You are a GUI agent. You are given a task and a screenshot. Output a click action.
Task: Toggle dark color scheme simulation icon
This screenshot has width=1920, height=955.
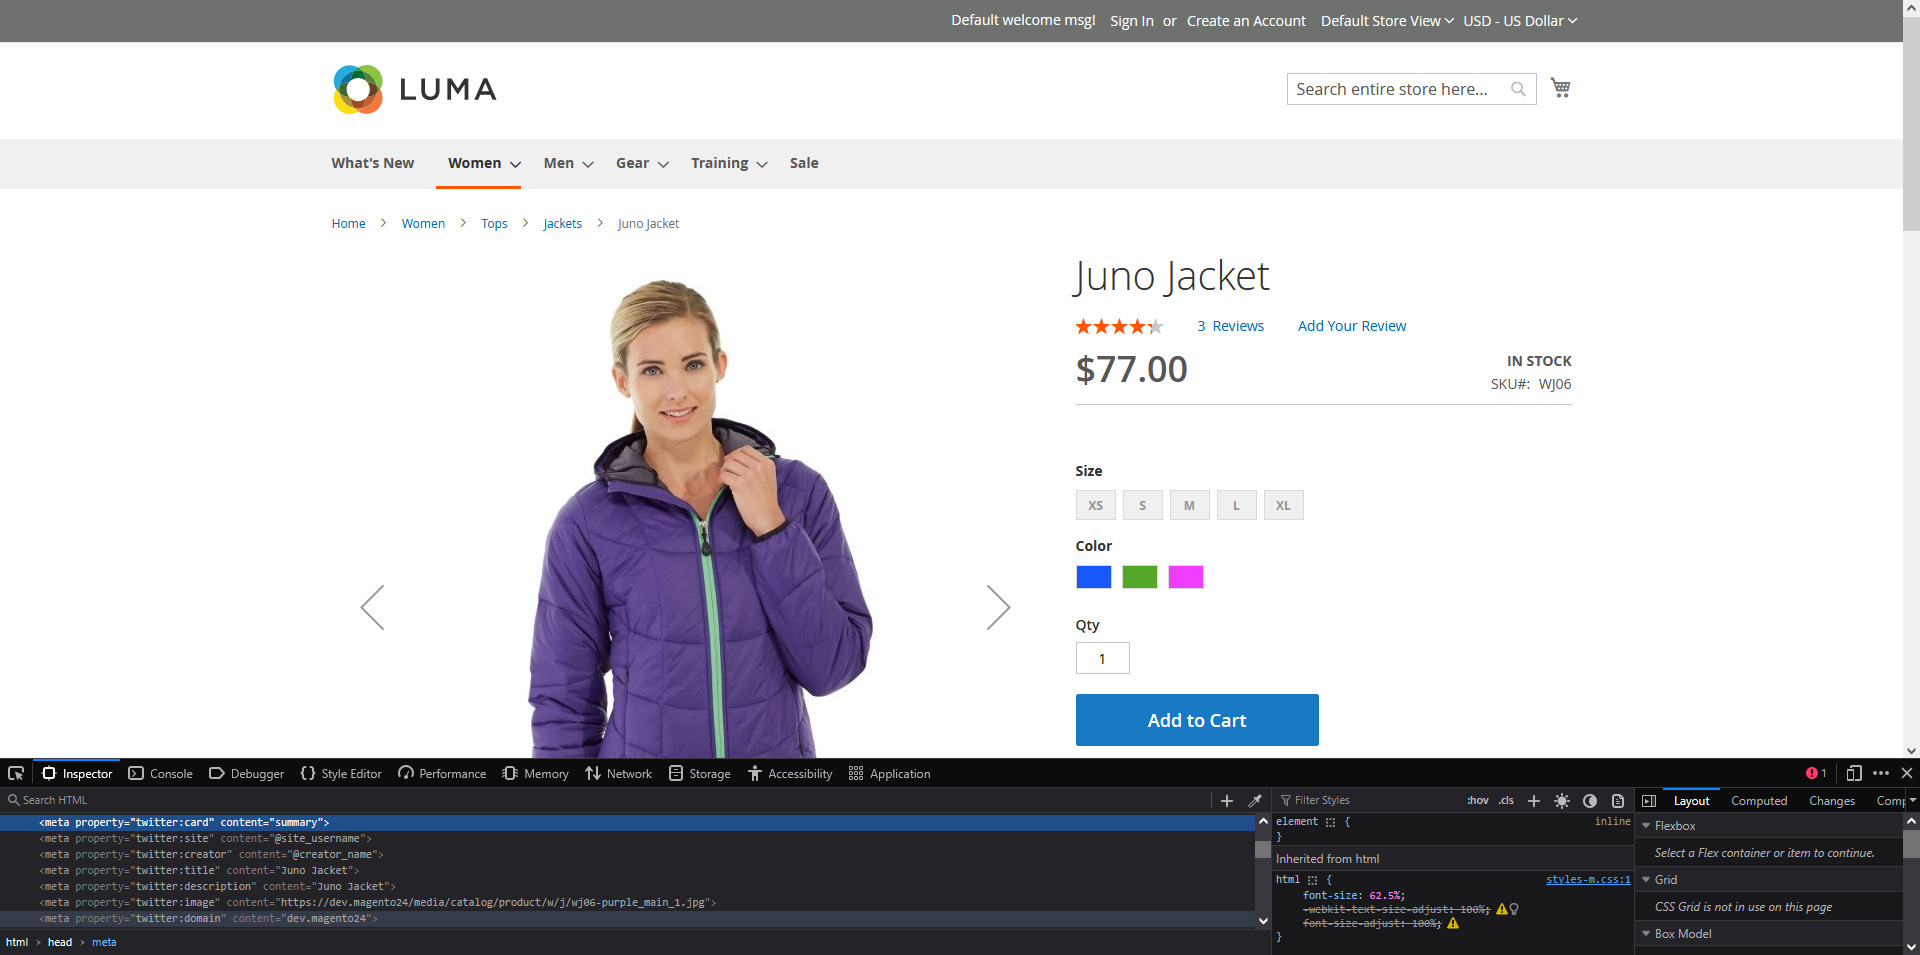coord(1589,800)
